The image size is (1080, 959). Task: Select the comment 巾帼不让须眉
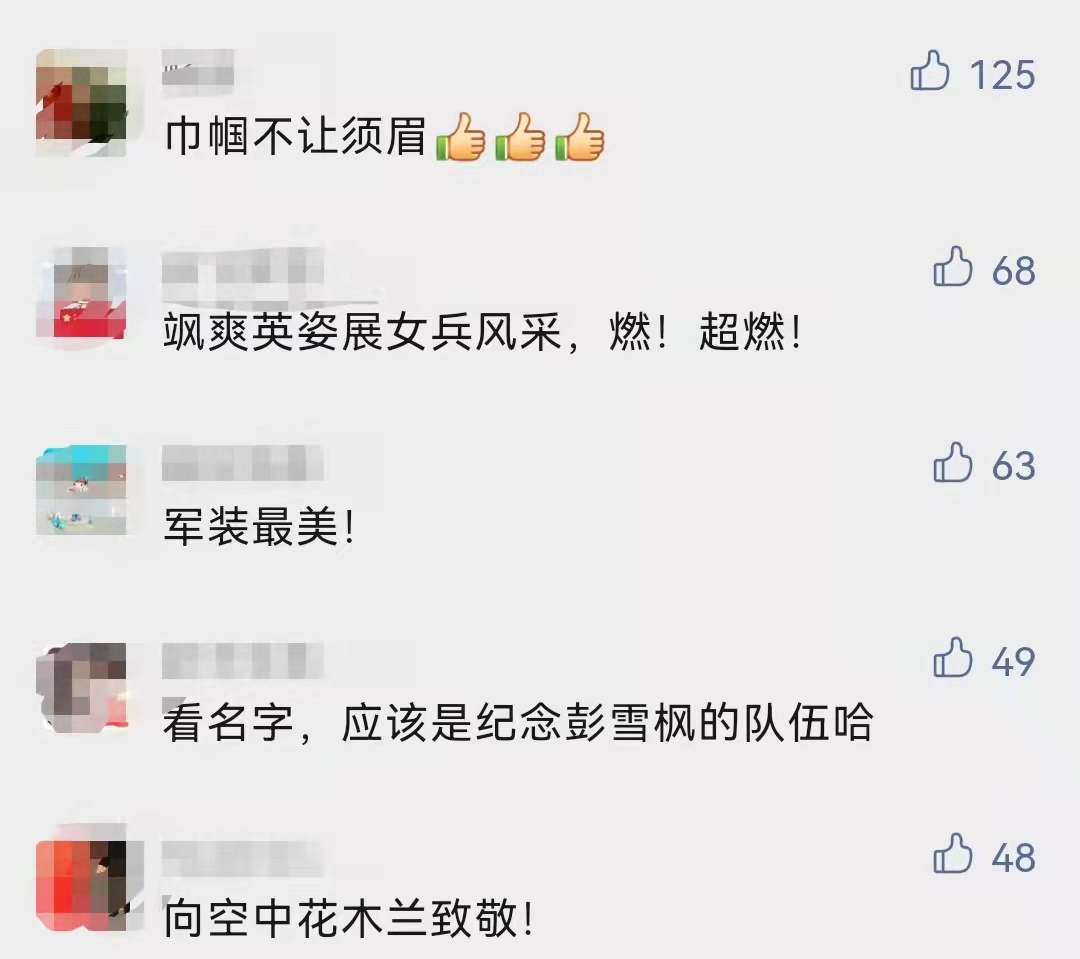[x=384, y=136]
